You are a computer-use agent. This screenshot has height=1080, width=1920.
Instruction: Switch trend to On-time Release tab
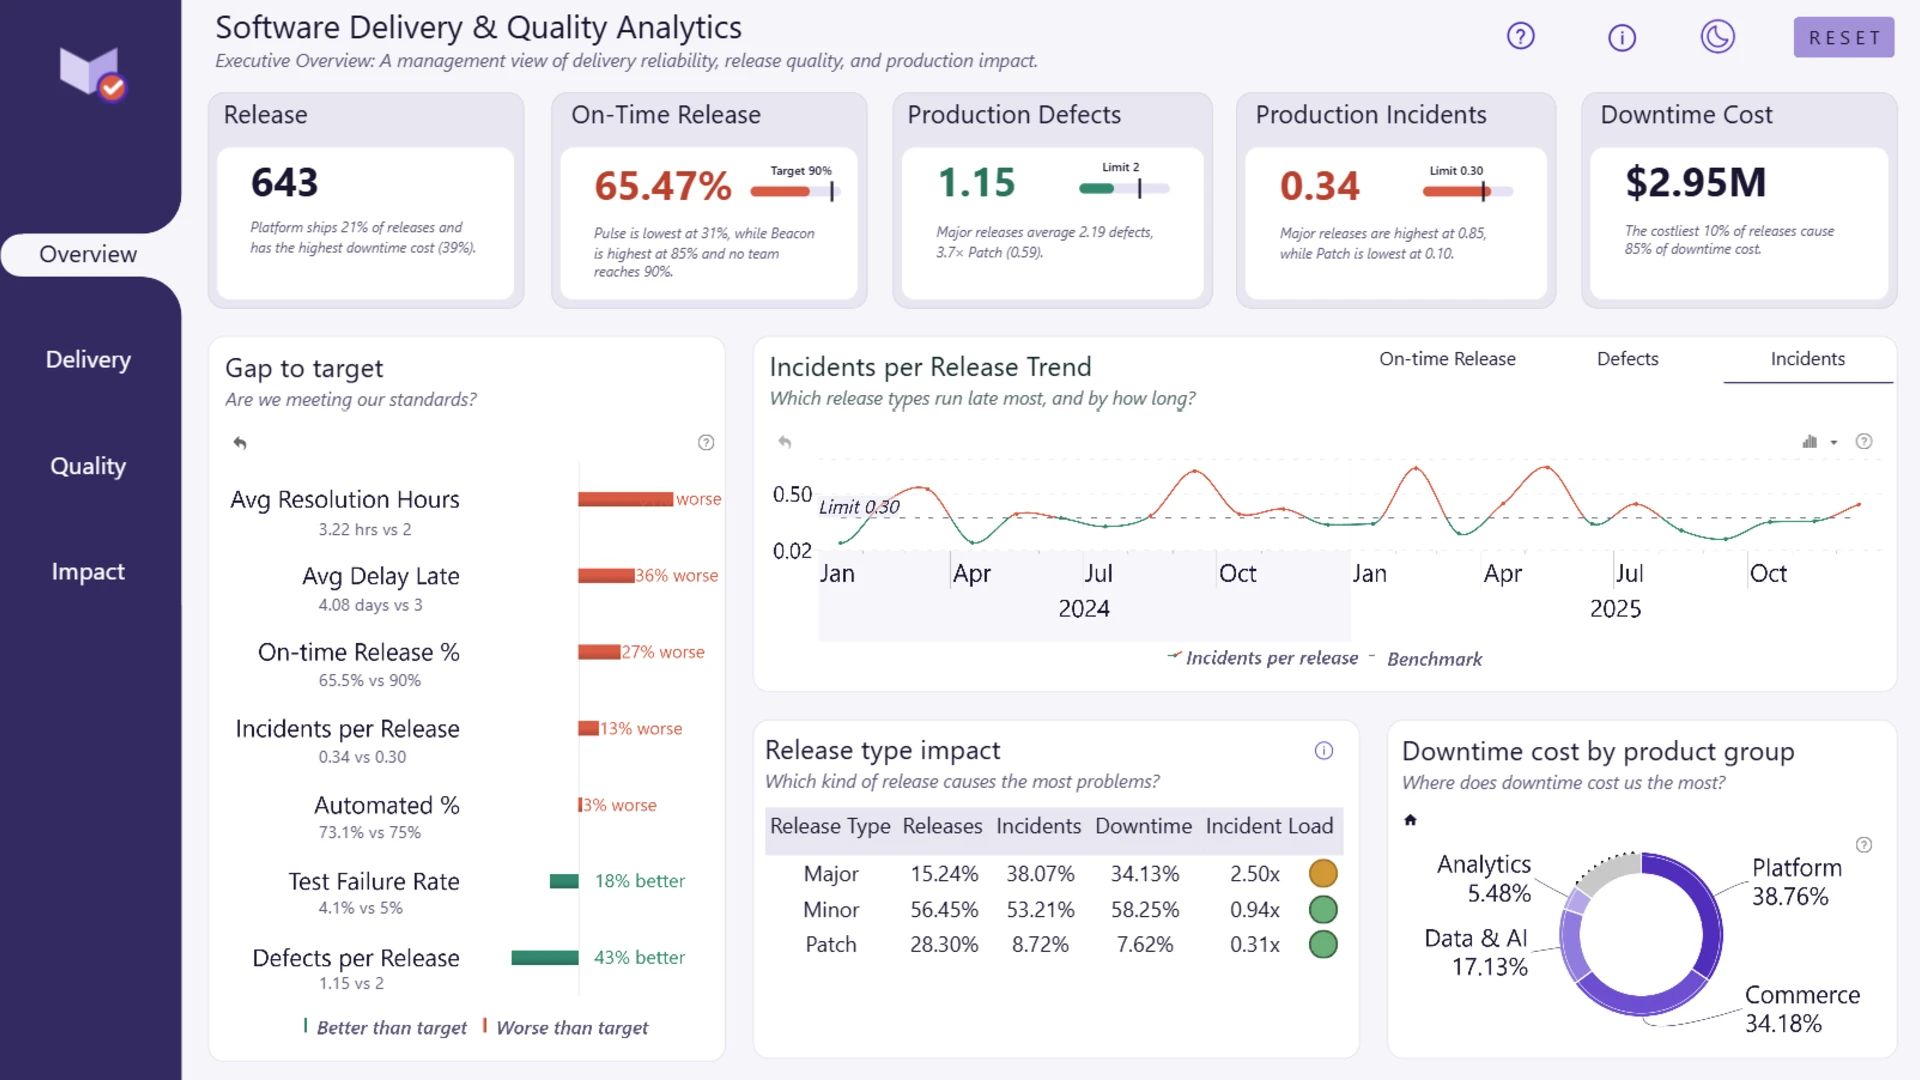(1447, 359)
